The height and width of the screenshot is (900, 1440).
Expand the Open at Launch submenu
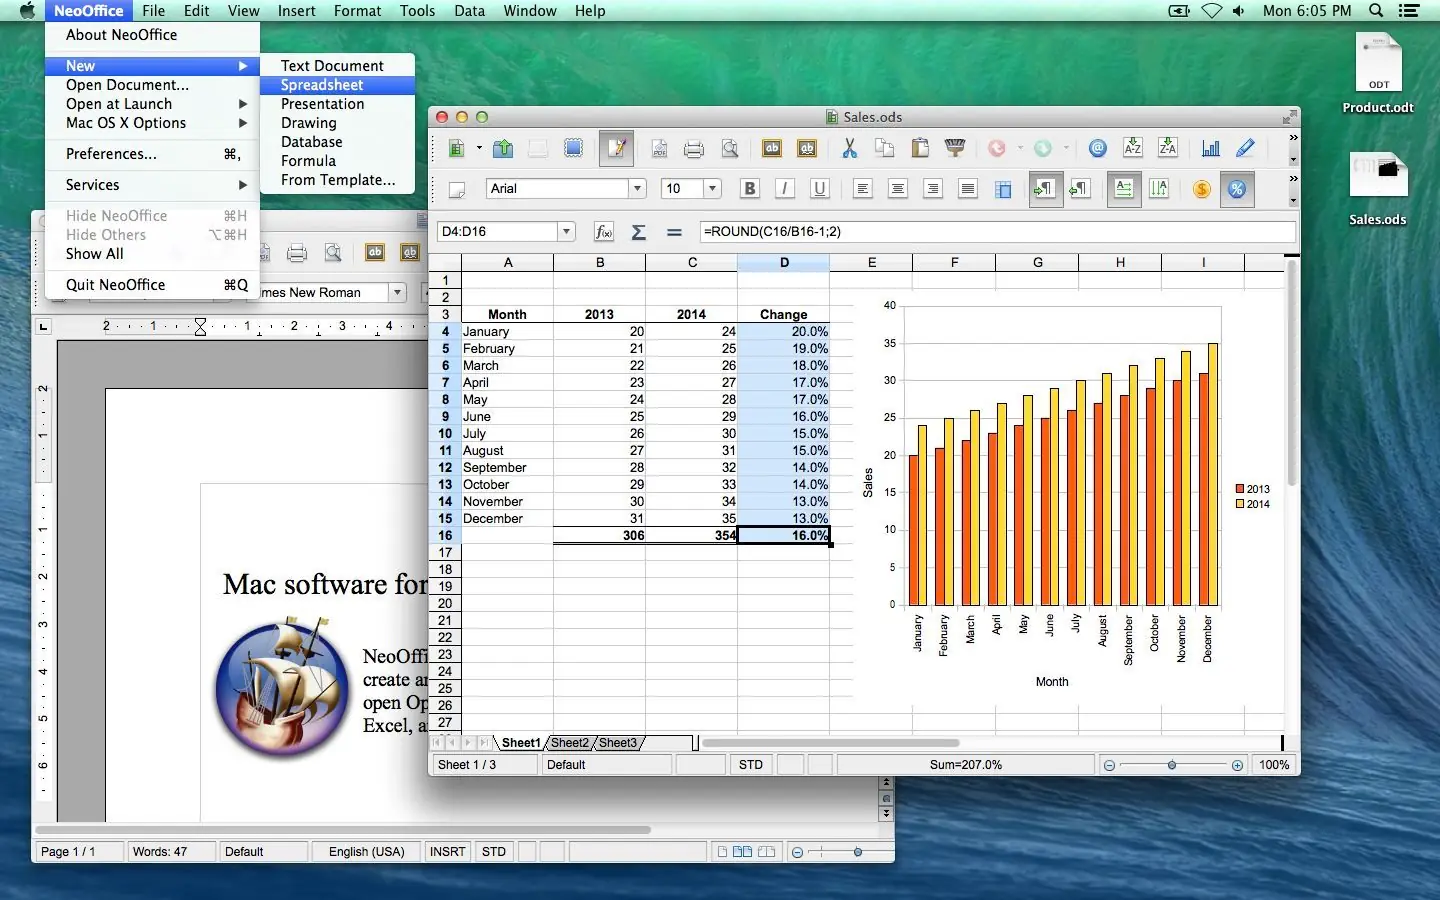(x=152, y=104)
